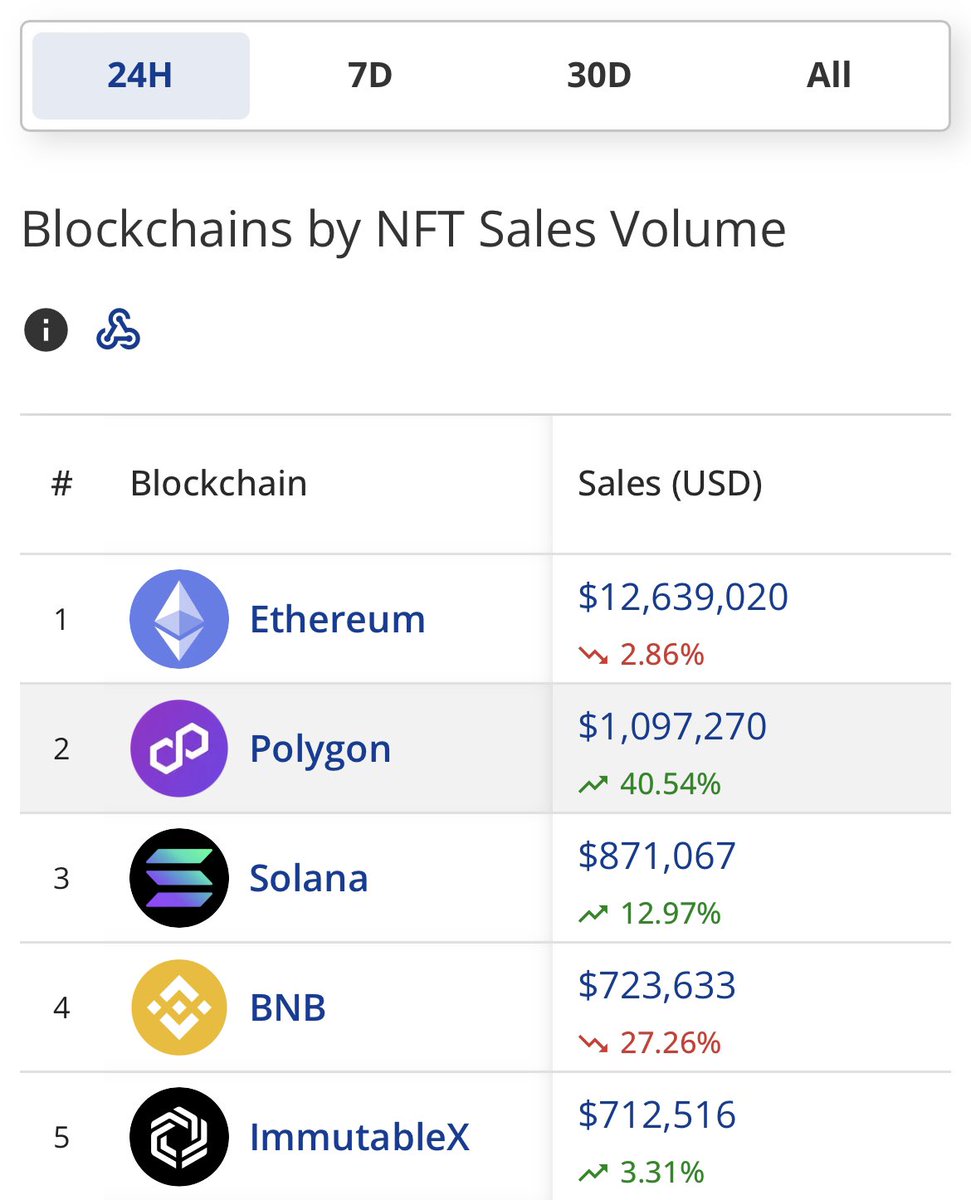This screenshot has width=971, height=1200.
Task: Select the 24H time range tab
Action: point(141,76)
